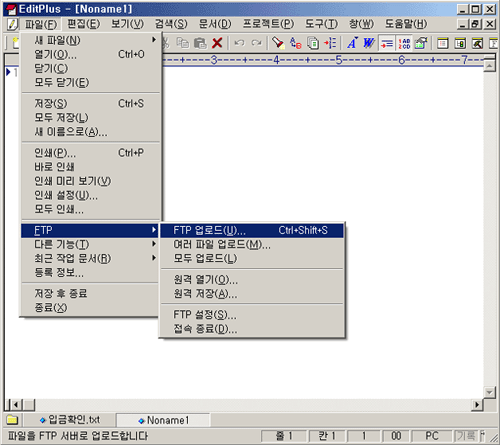Select FTP 업로드(U)... in submenu

click(252, 231)
